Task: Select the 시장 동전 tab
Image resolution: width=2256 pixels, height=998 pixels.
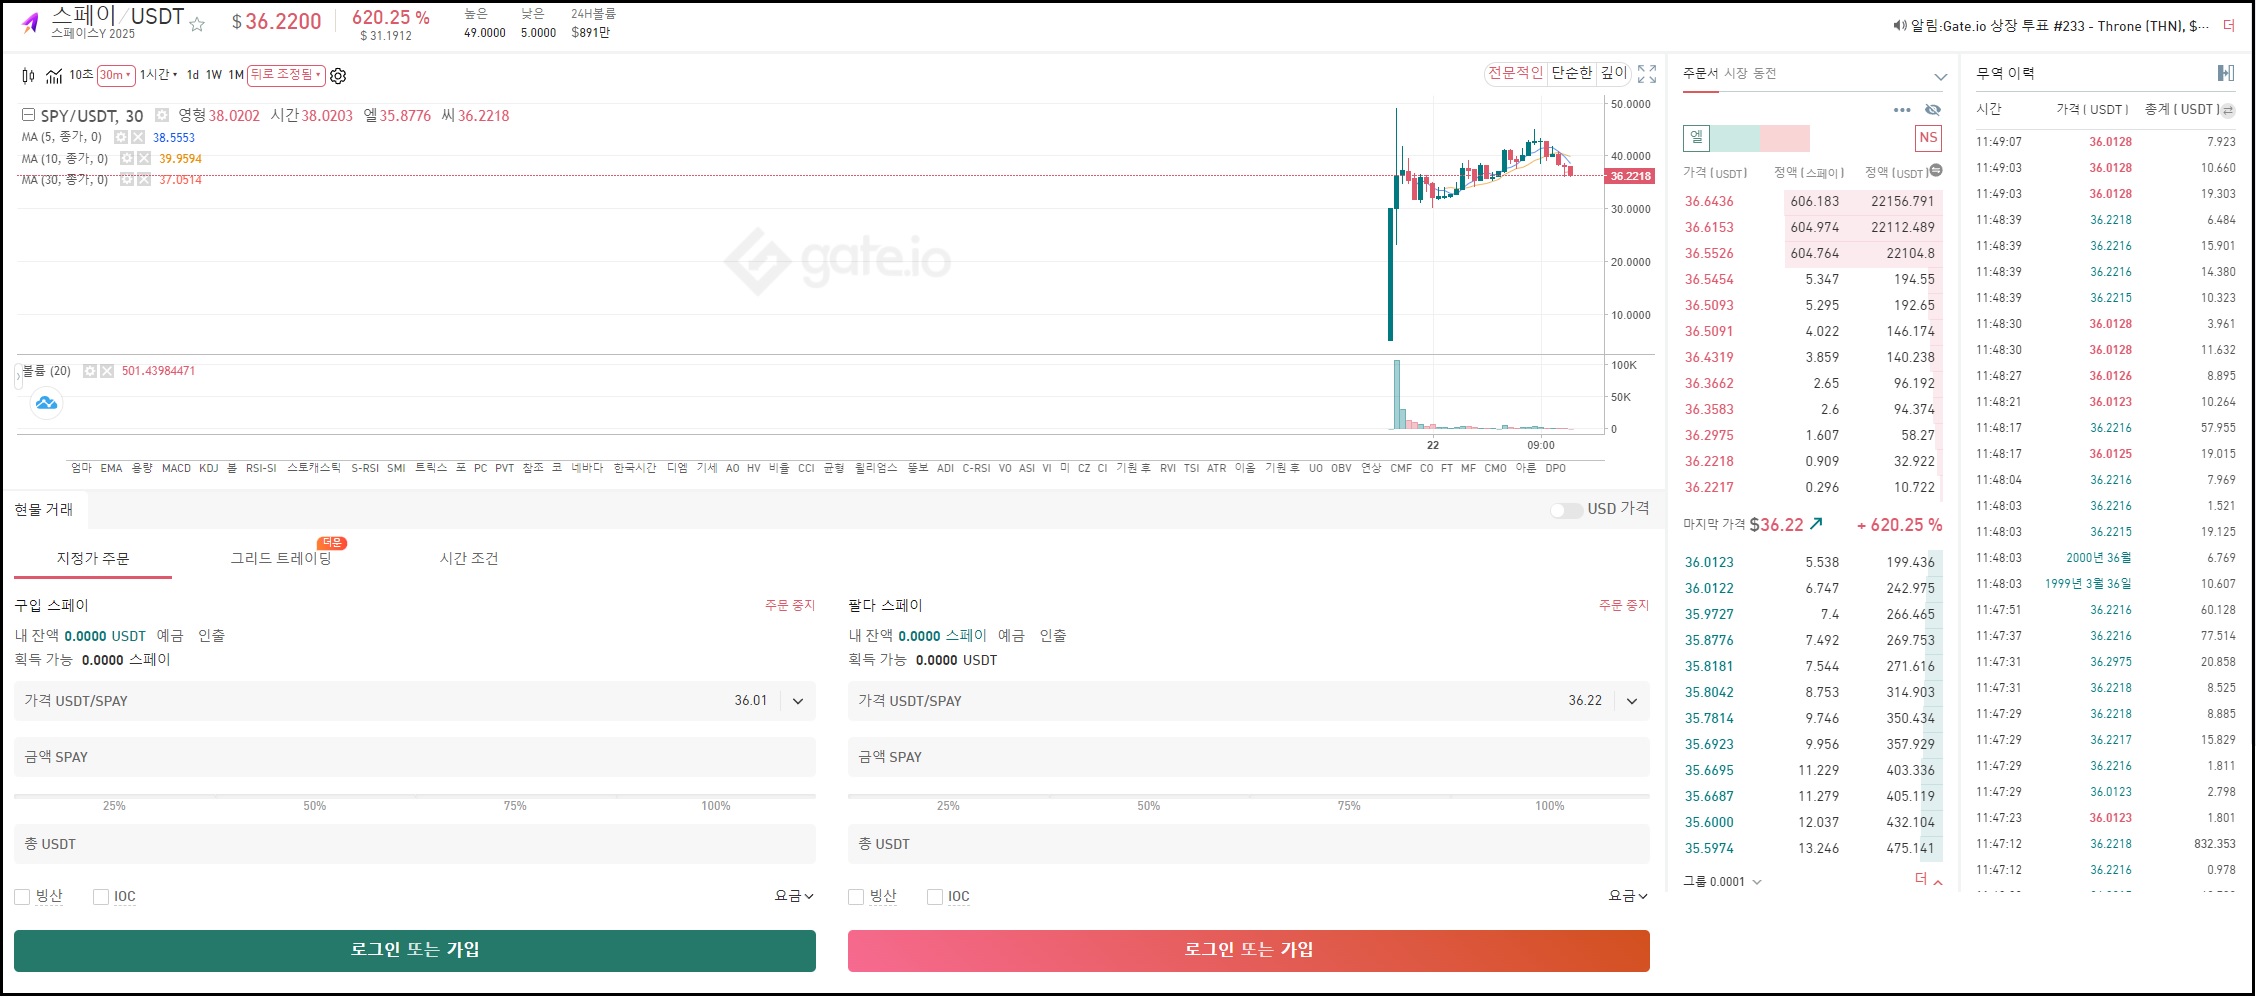Action: click(1751, 73)
